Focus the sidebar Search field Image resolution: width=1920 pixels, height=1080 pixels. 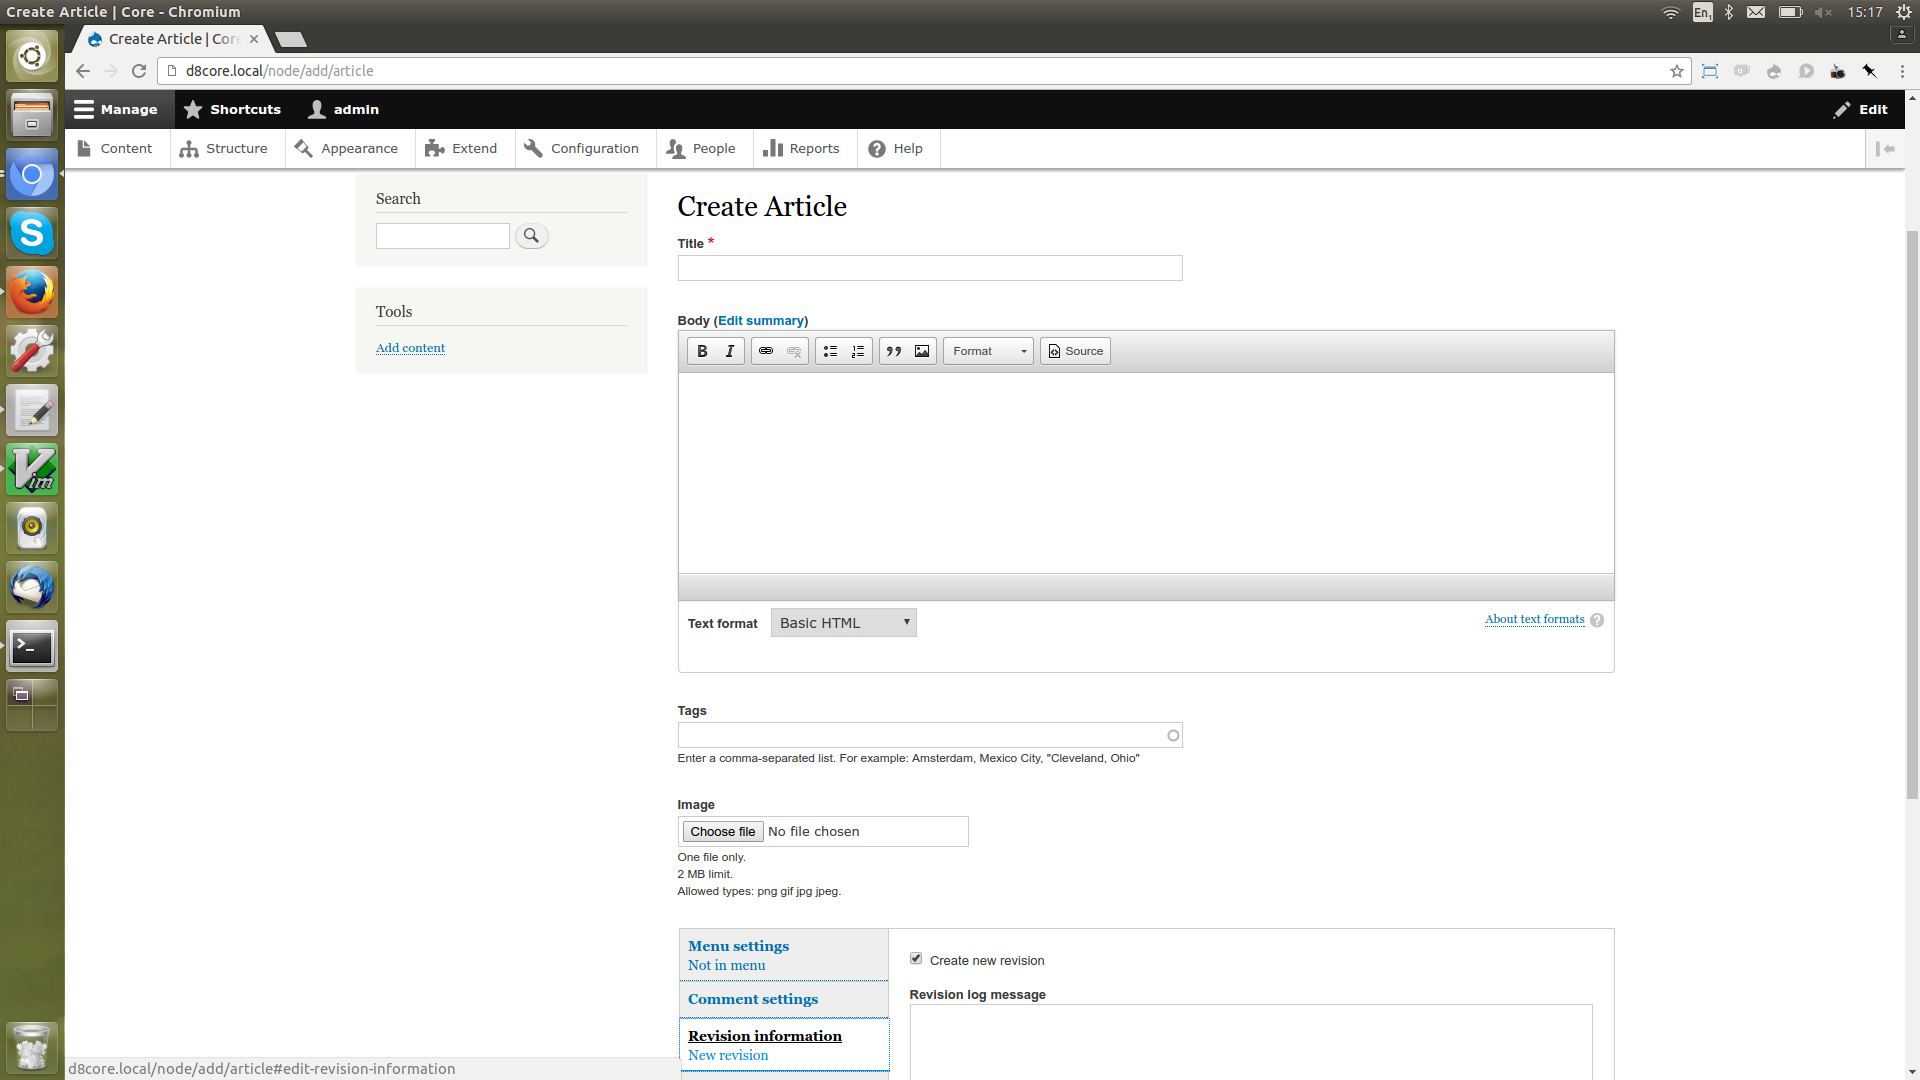(443, 236)
